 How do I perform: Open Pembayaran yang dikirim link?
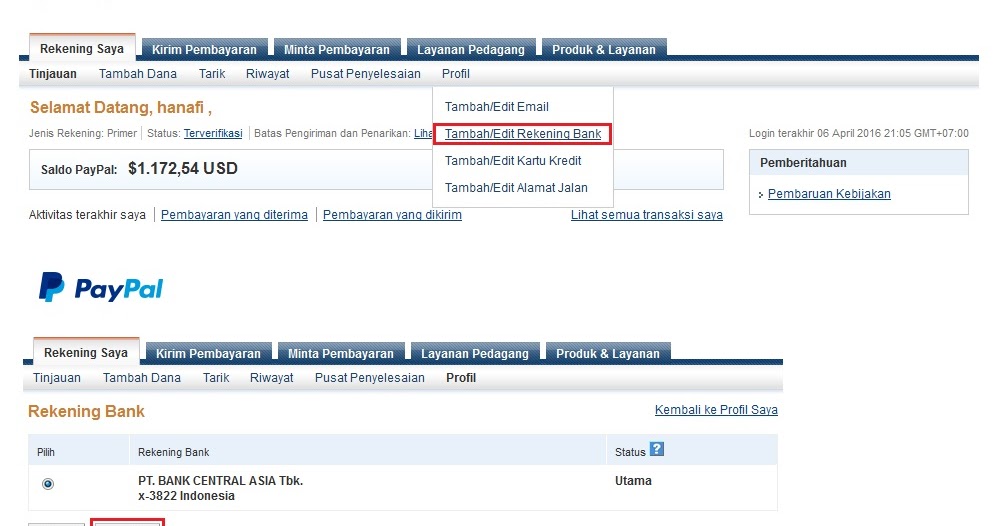(392, 215)
